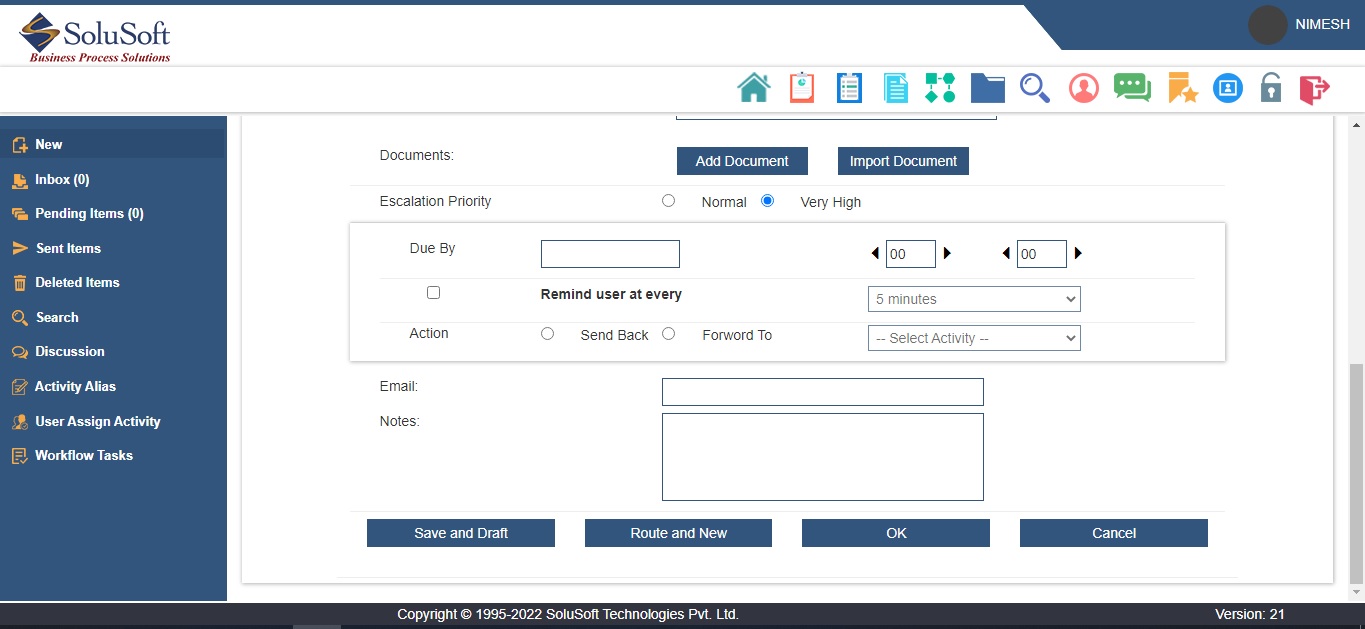Click the blue folder icon
Screen dimensions: 1365x629
click(987, 88)
